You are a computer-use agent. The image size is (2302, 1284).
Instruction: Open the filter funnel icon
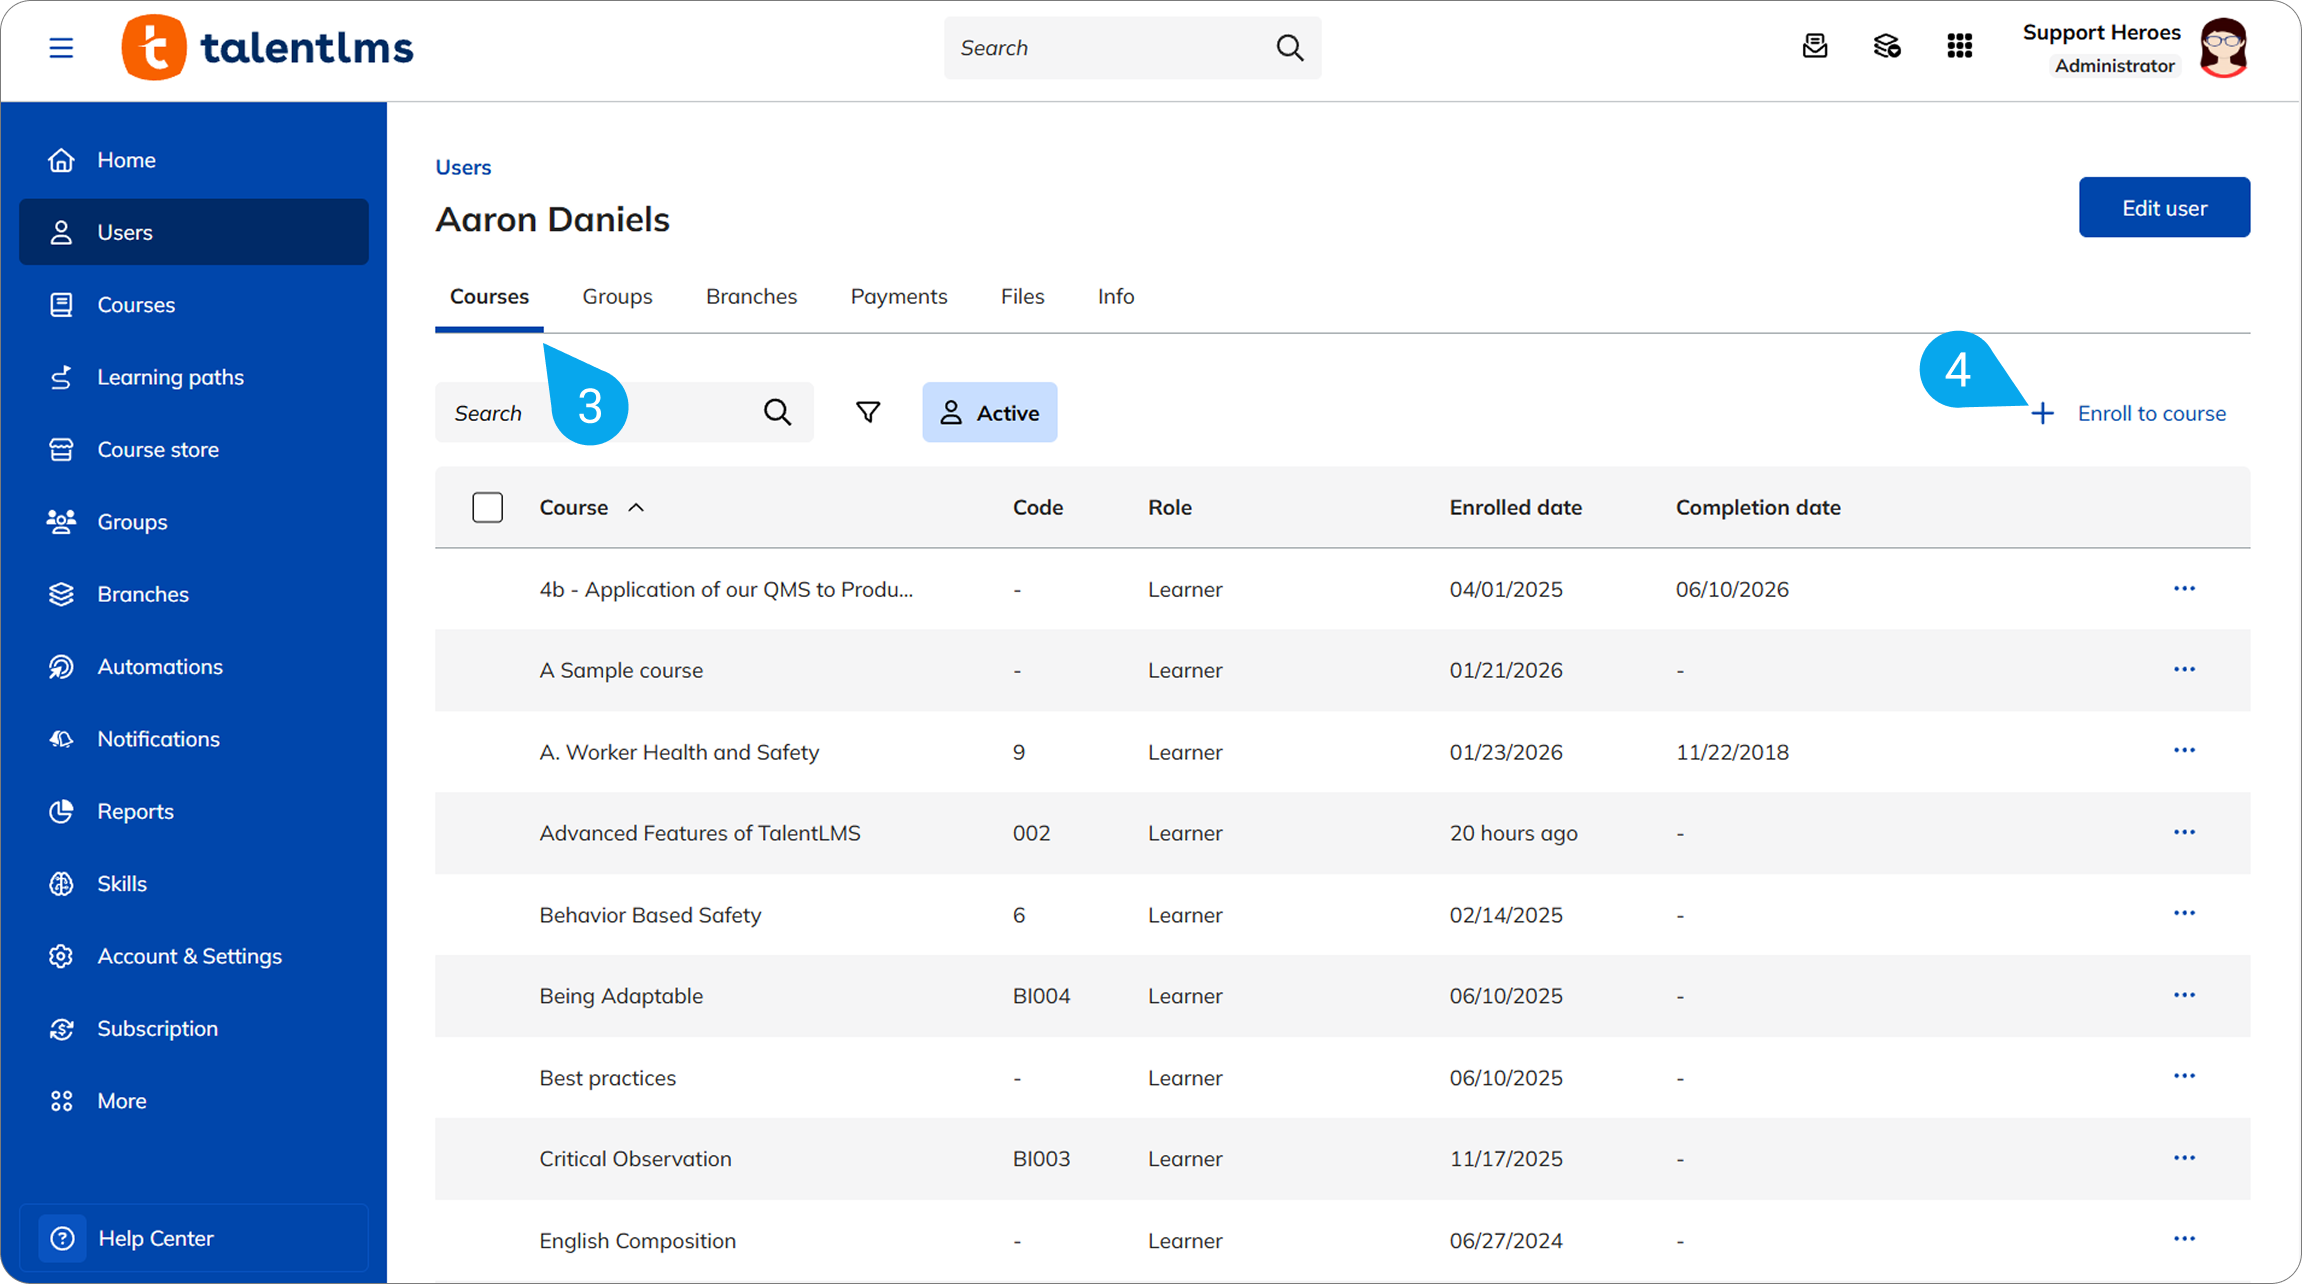tap(868, 412)
